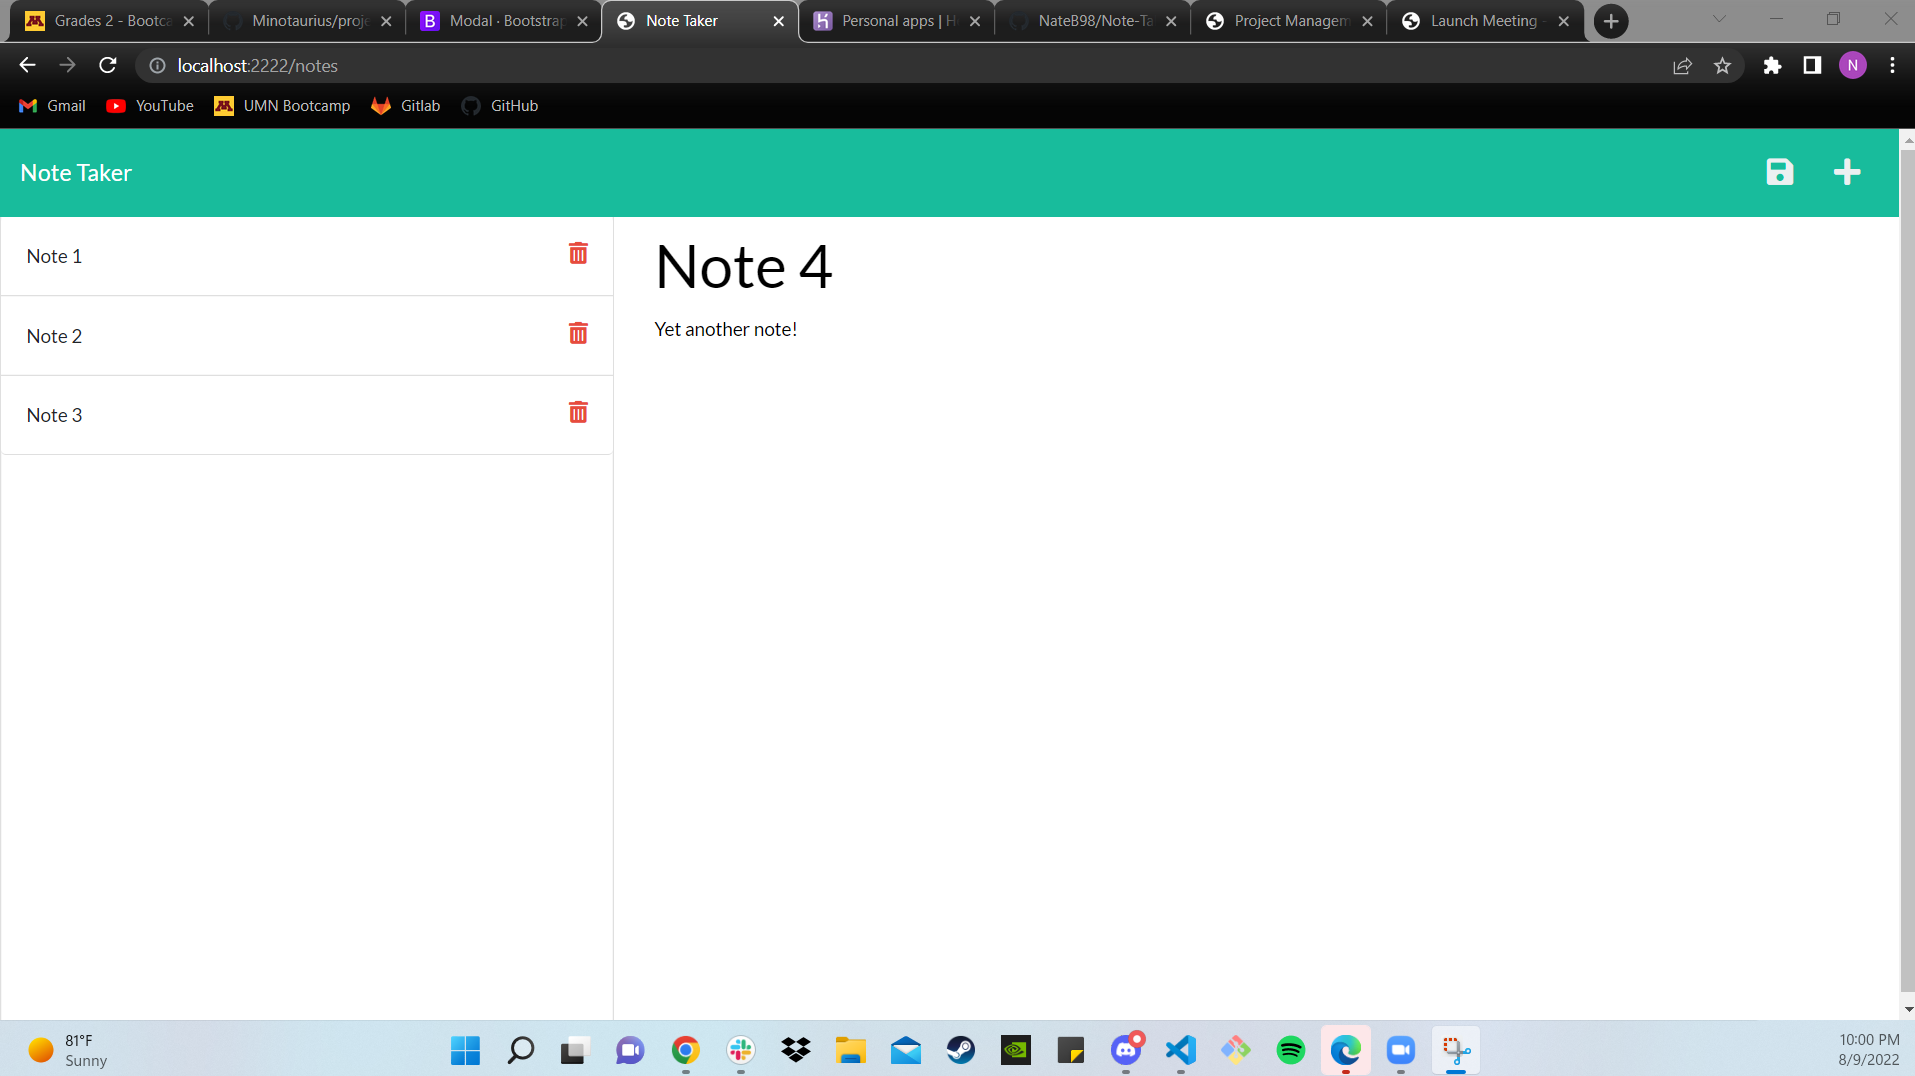
Task: Click the save note floppy disk icon
Action: [x=1779, y=172]
